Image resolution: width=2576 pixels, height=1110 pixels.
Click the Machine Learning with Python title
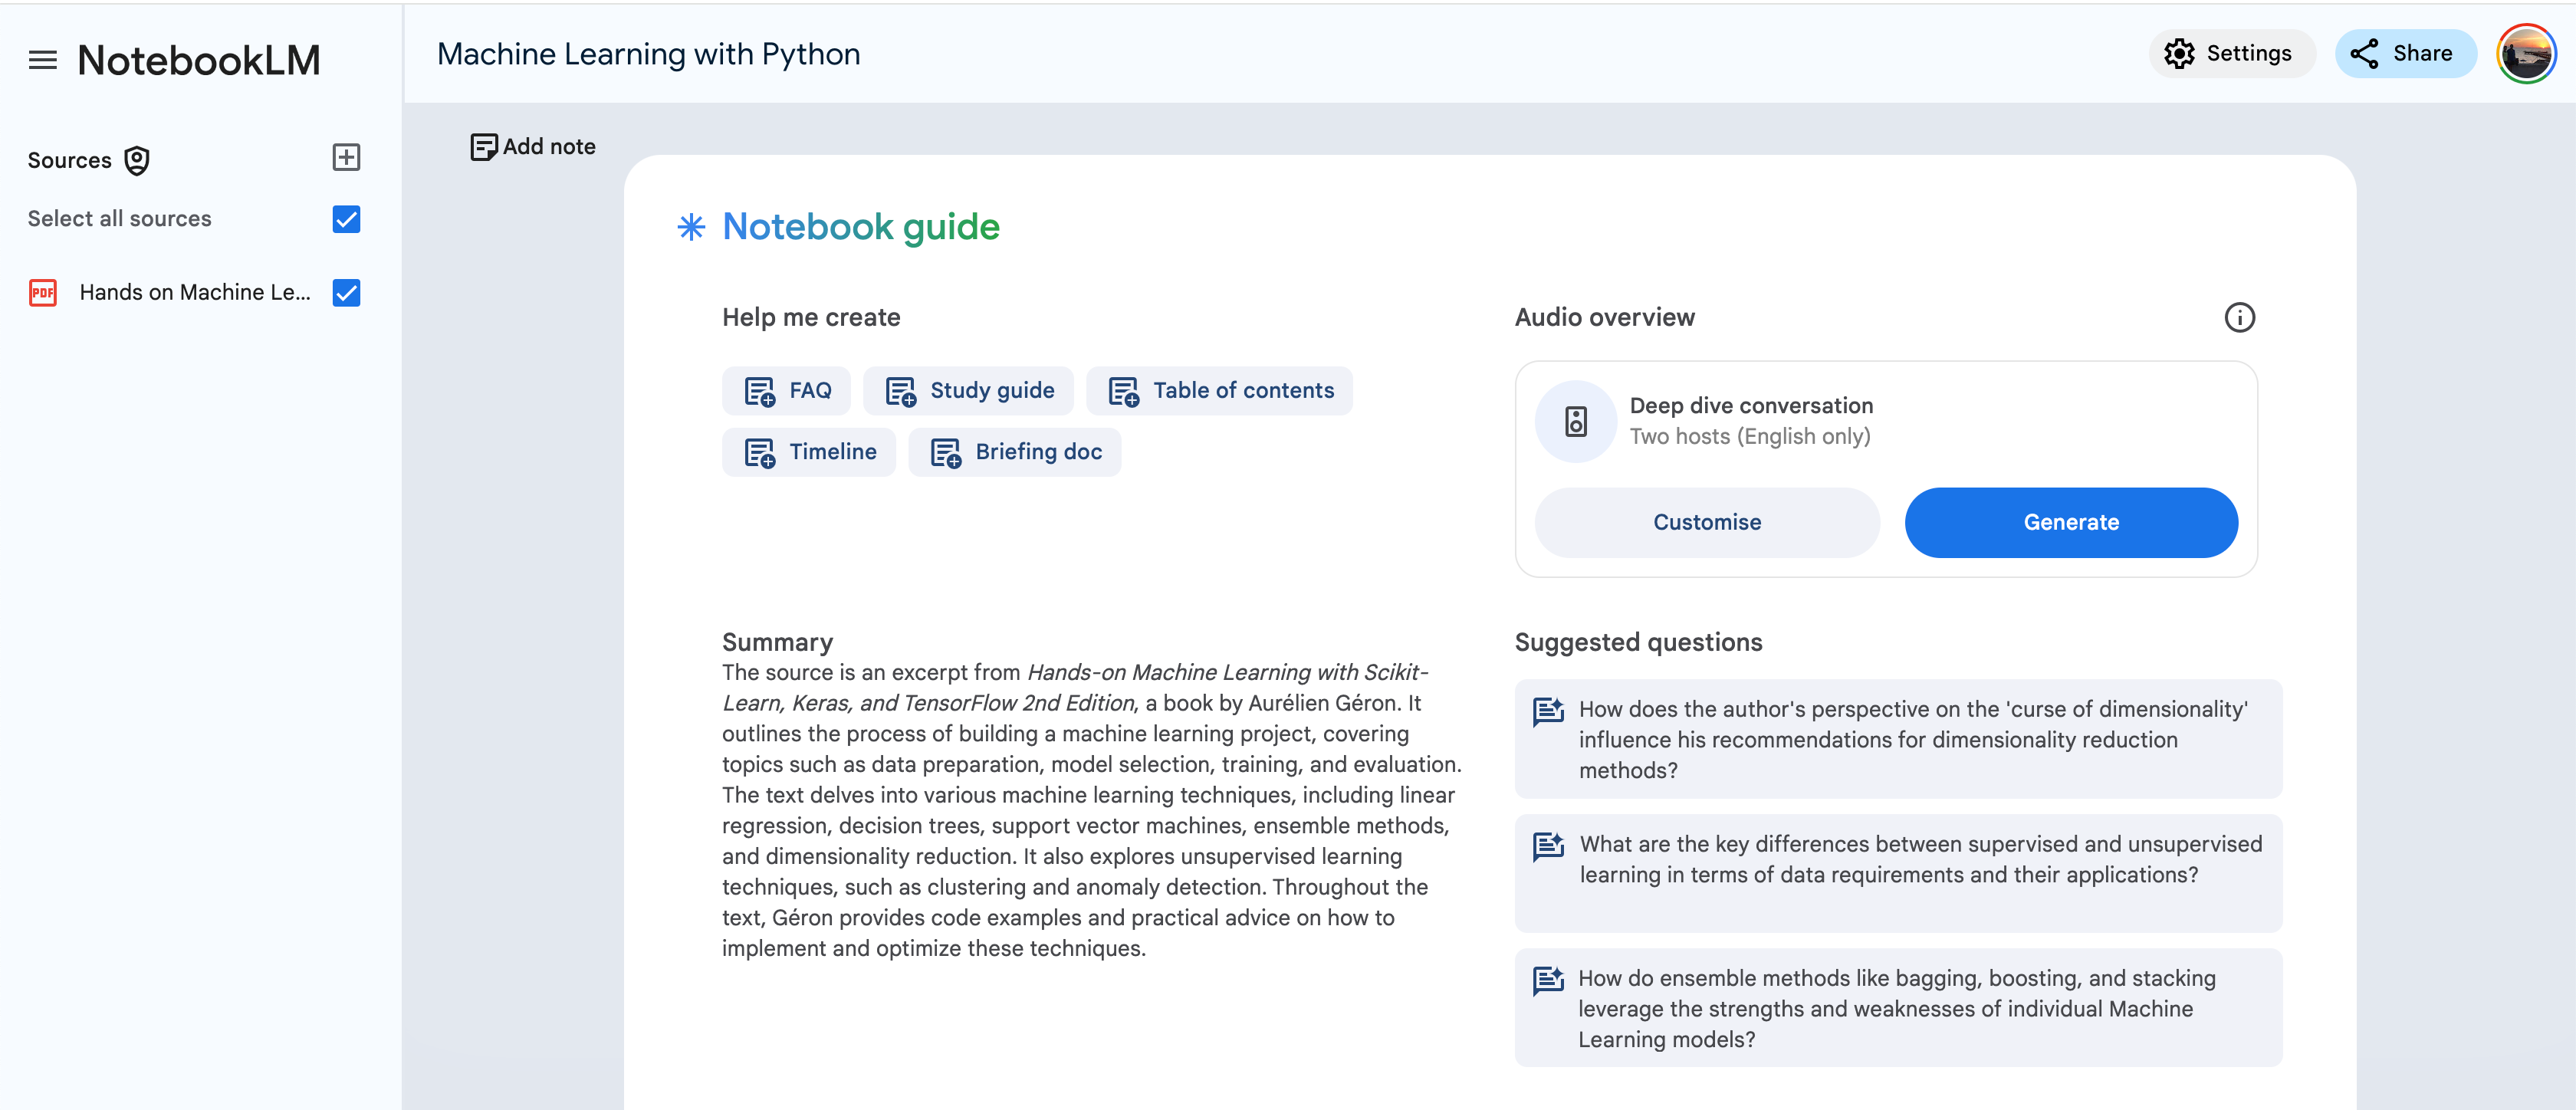point(648,54)
